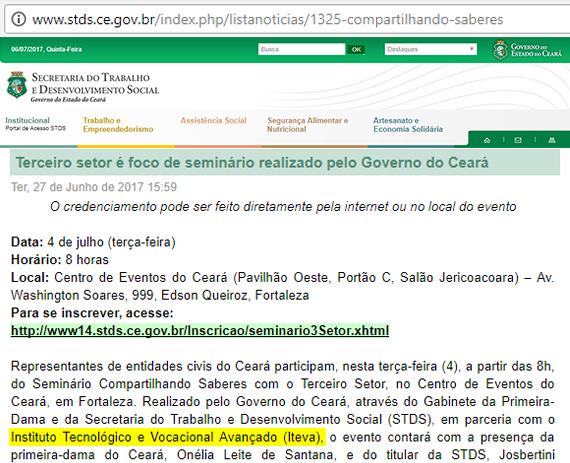Focus the Busca search field
The width and height of the screenshot is (570, 463).
pyautogui.click(x=301, y=49)
